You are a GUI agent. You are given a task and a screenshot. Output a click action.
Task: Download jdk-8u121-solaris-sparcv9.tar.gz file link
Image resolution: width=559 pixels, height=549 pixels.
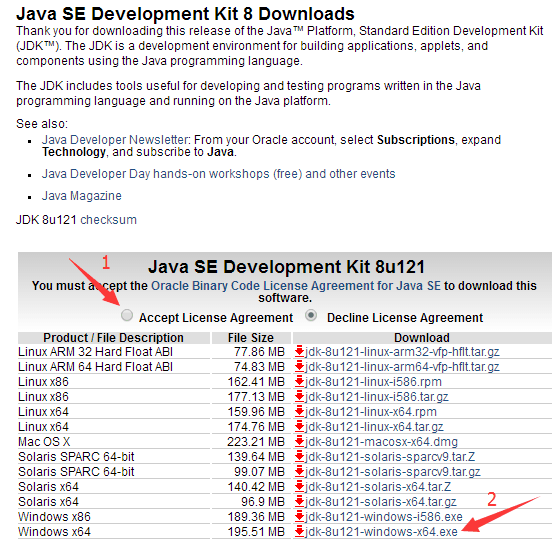click(x=393, y=472)
